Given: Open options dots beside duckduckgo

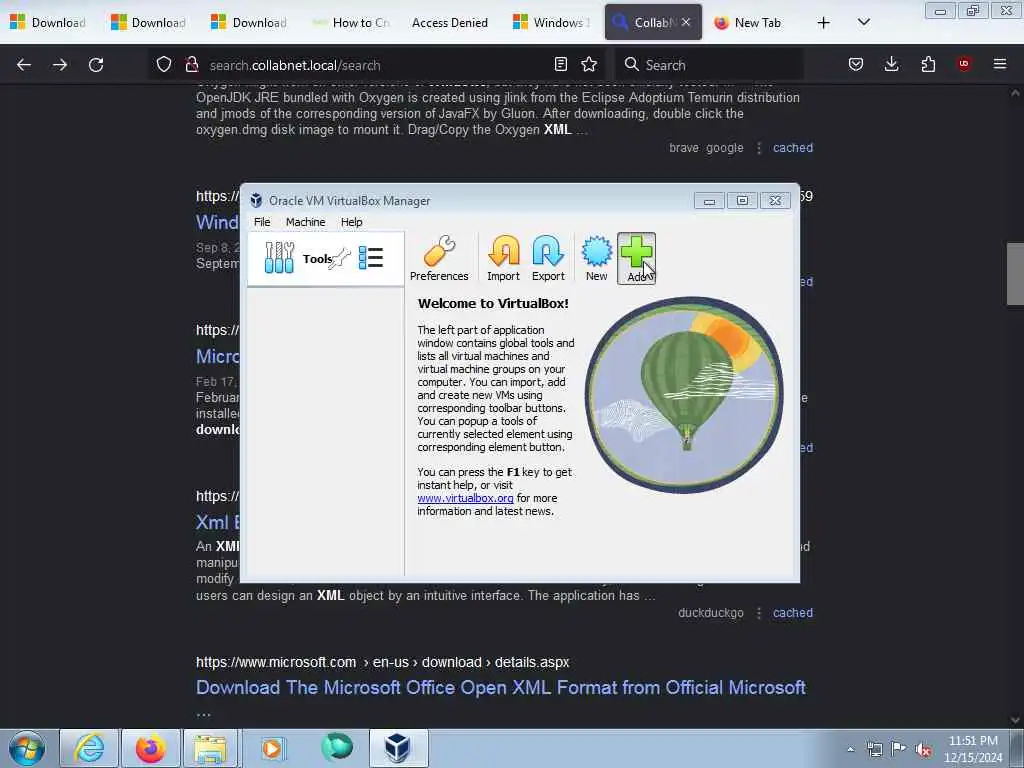Looking at the screenshot, I should pos(759,613).
